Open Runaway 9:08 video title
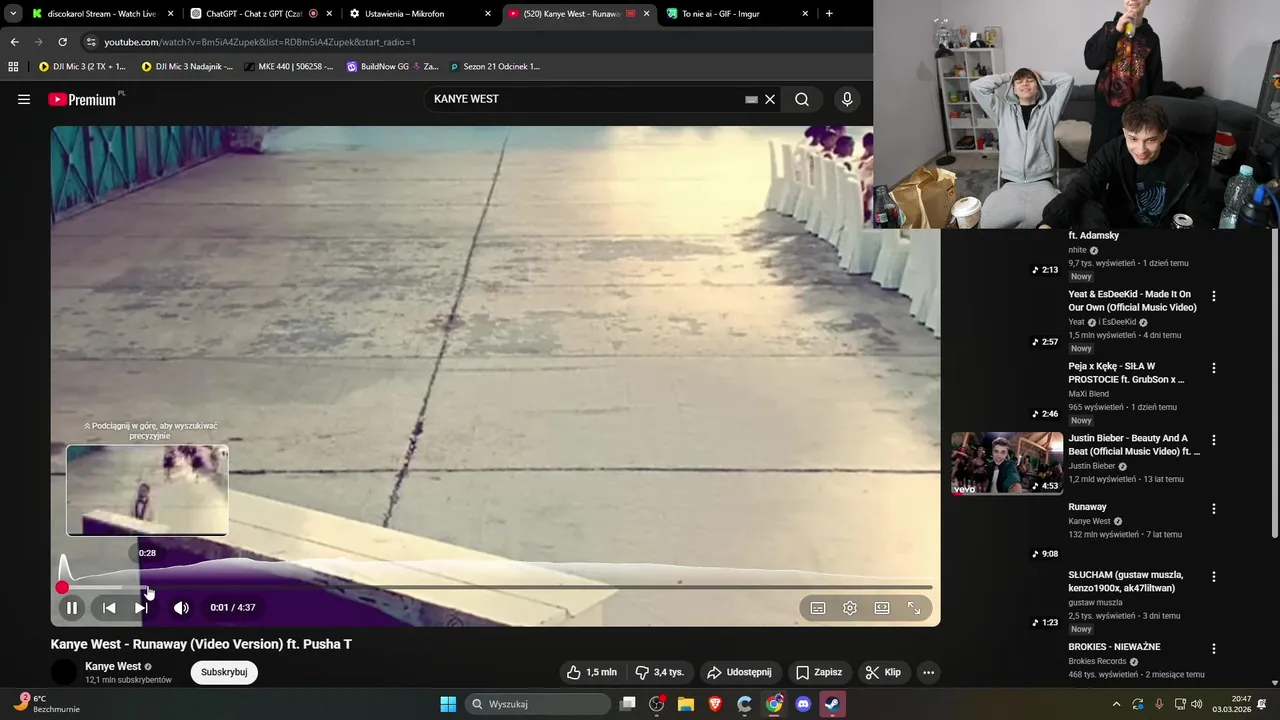This screenshot has height=720, width=1280. click(1087, 507)
